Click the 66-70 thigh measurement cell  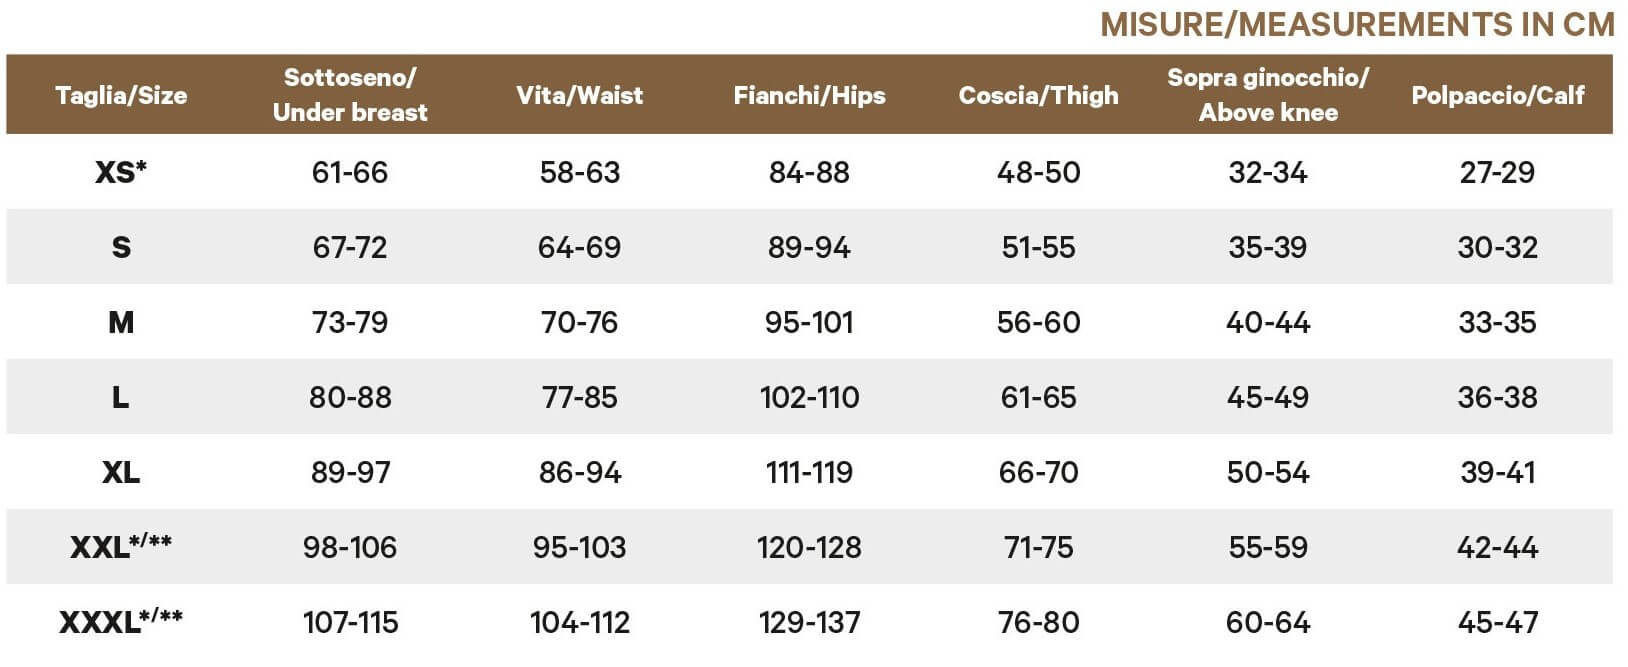click(x=1039, y=472)
